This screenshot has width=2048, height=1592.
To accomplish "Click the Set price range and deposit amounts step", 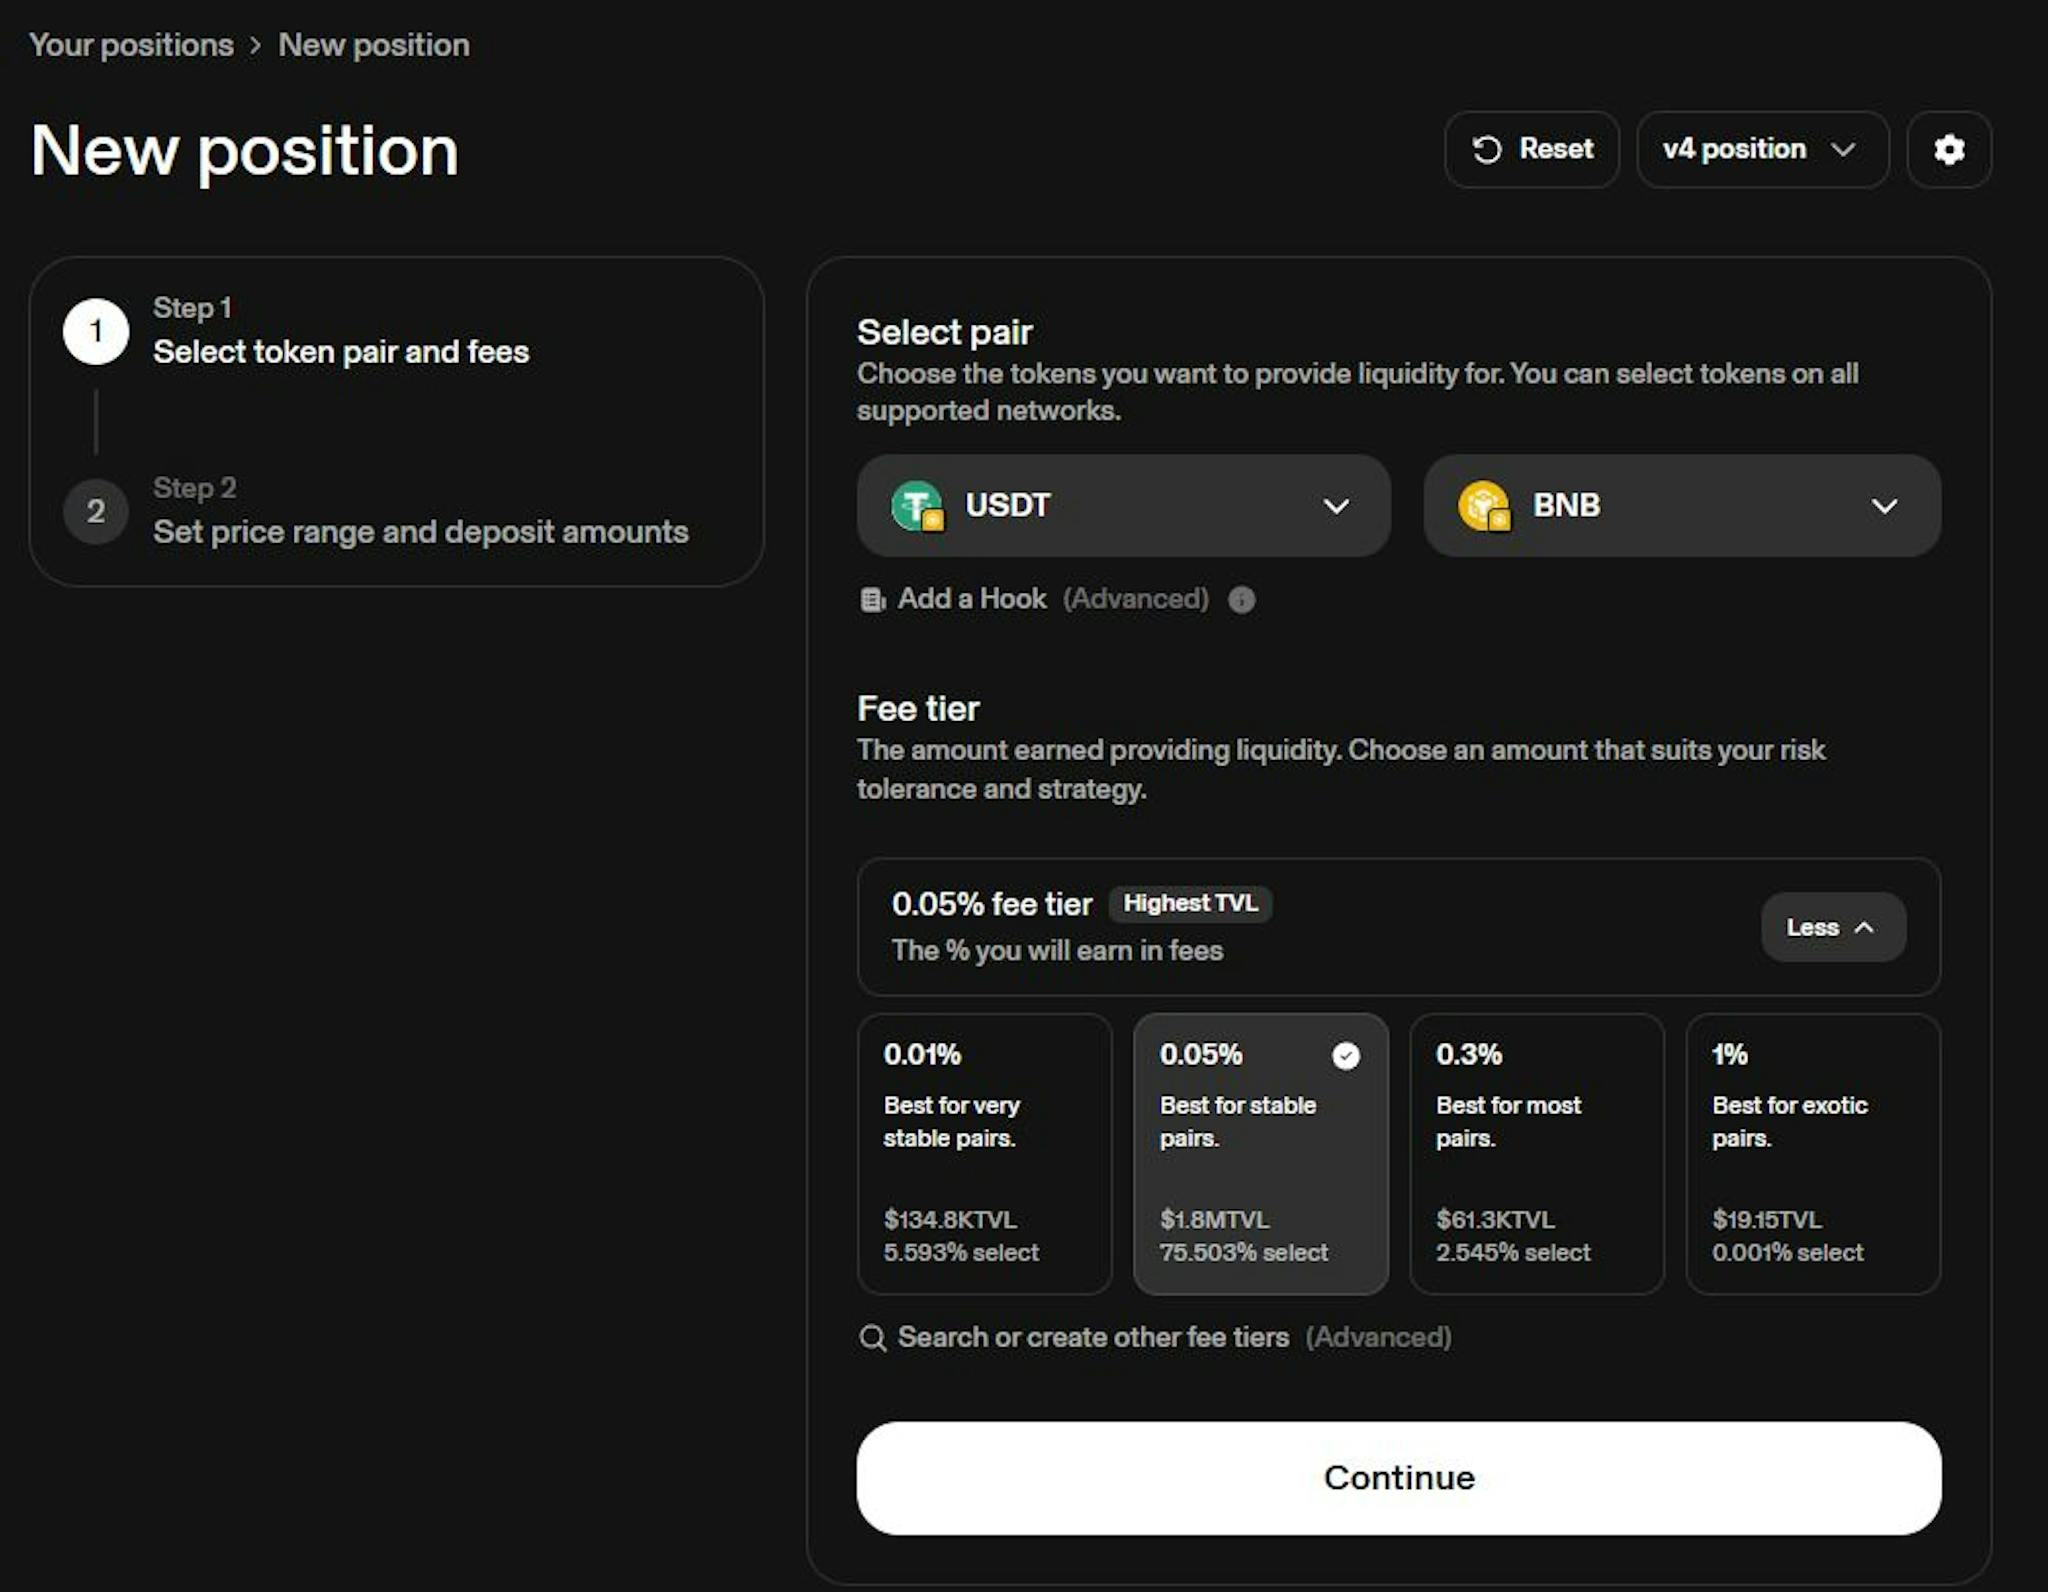I will (421, 532).
